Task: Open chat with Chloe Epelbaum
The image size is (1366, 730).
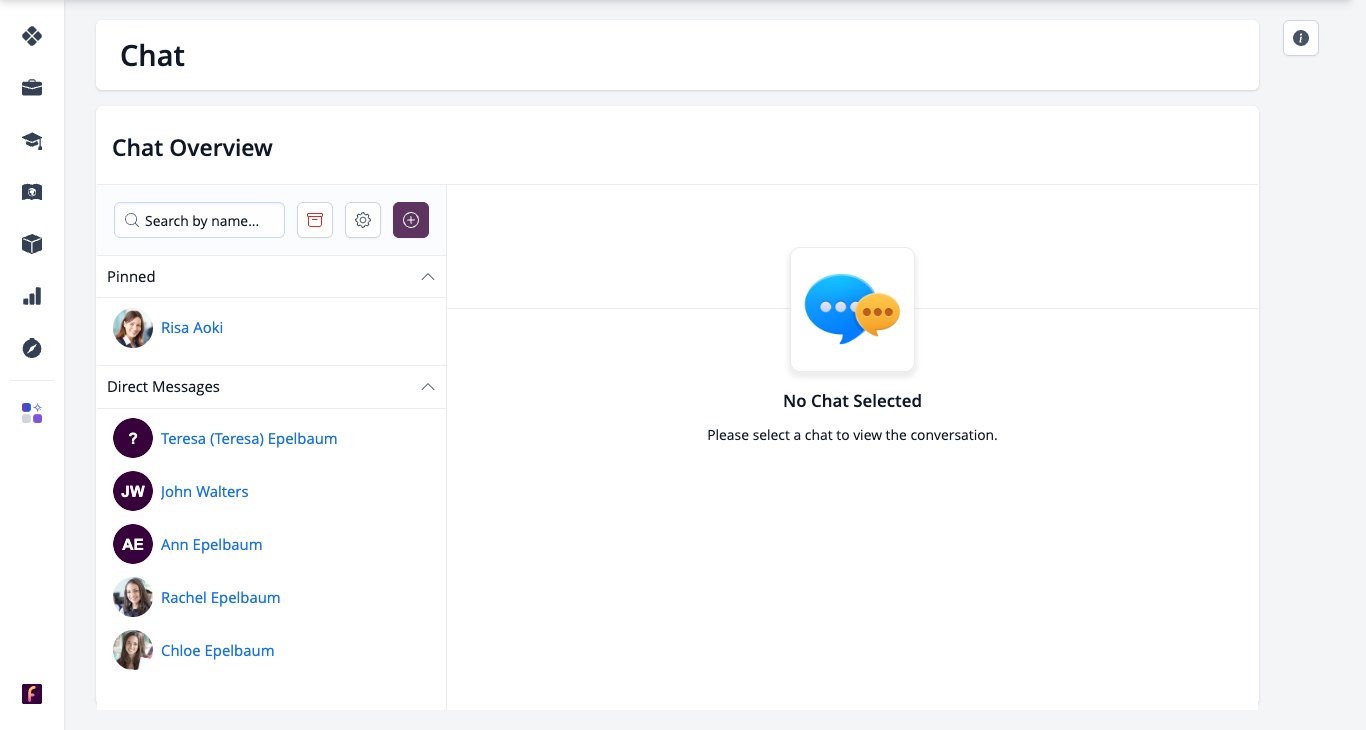Action: click(218, 650)
